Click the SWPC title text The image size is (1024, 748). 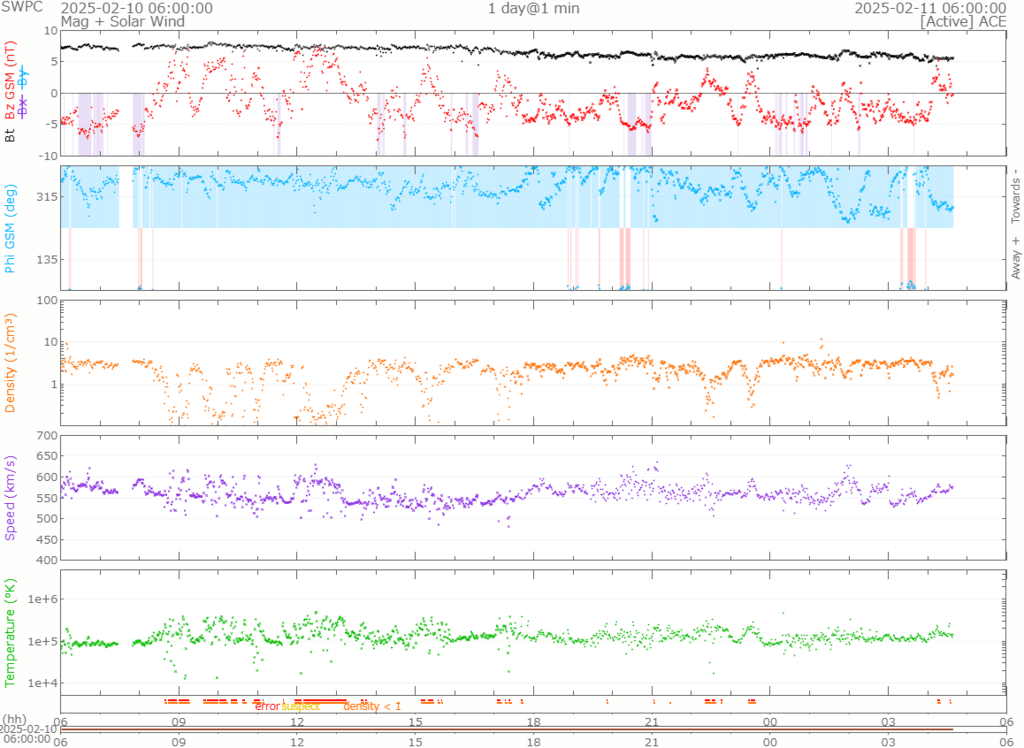click(21, 8)
